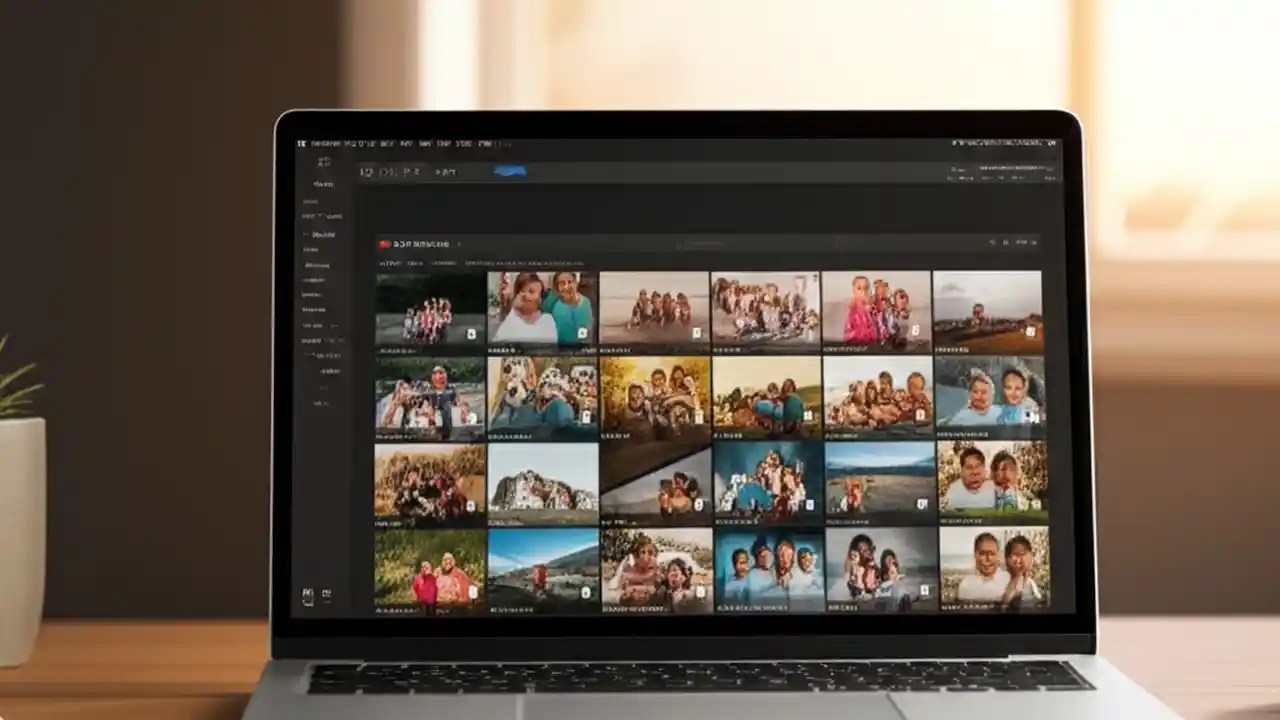Switch to the second tab in the toolbar

coord(388,170)
